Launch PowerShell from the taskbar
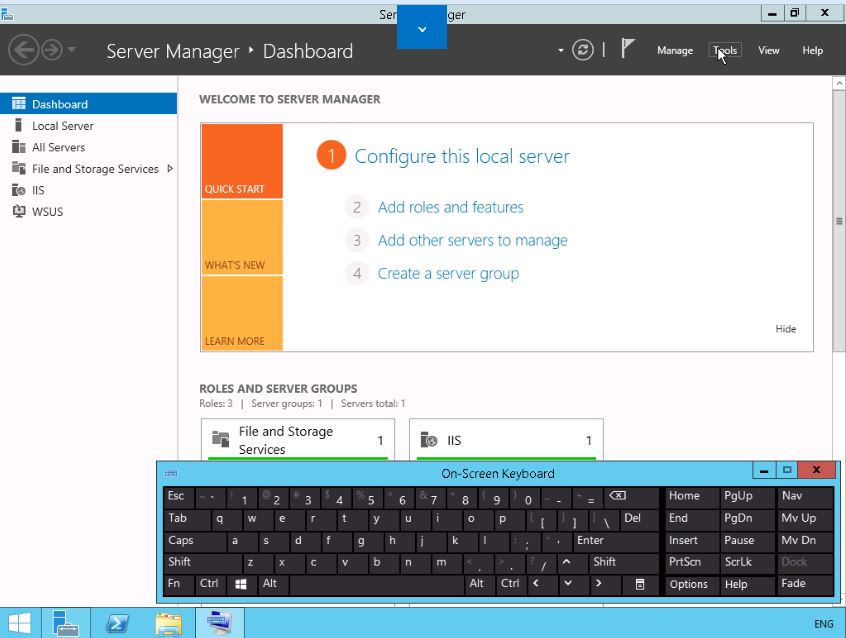 [118, 623]
